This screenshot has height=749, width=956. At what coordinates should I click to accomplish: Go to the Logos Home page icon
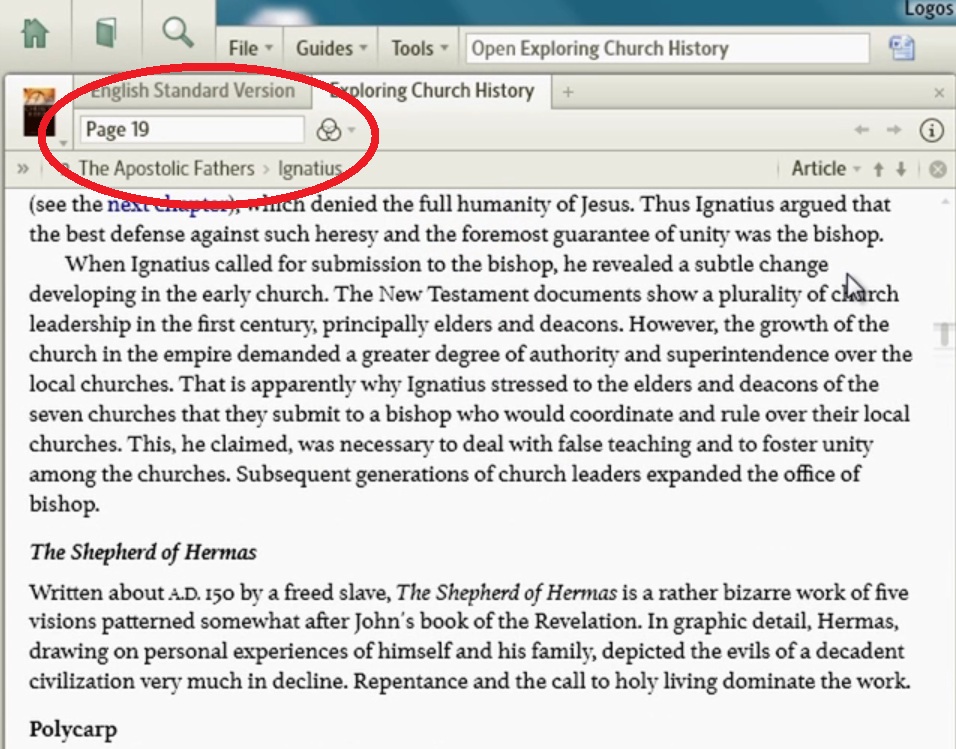(x=35, y=32)
